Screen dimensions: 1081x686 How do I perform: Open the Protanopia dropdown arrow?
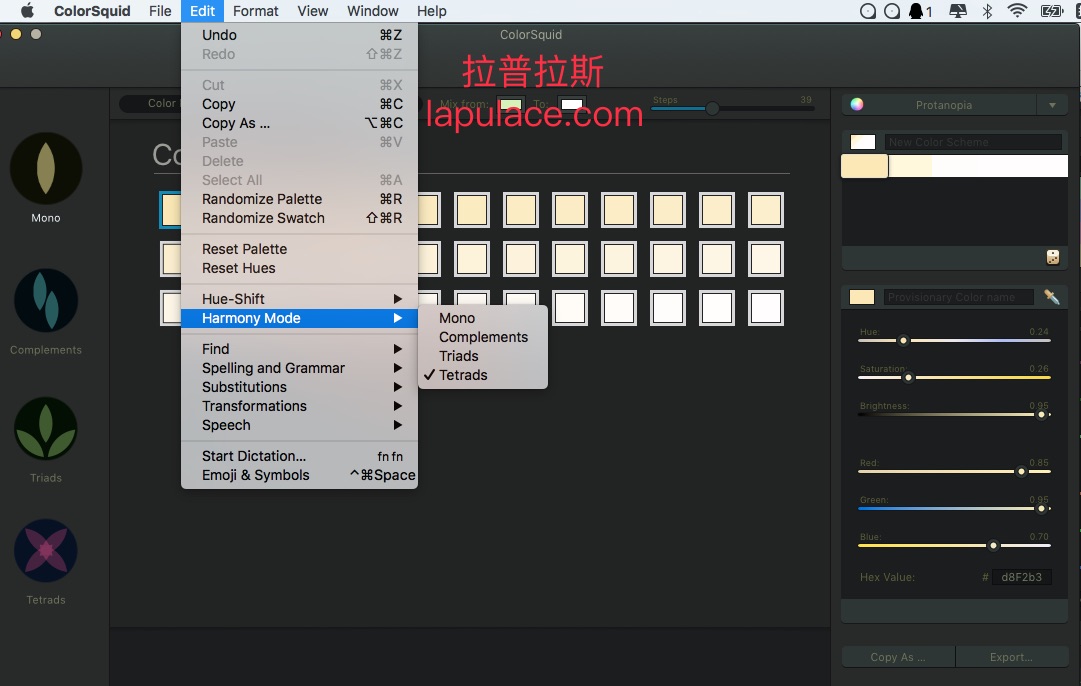1052,105
